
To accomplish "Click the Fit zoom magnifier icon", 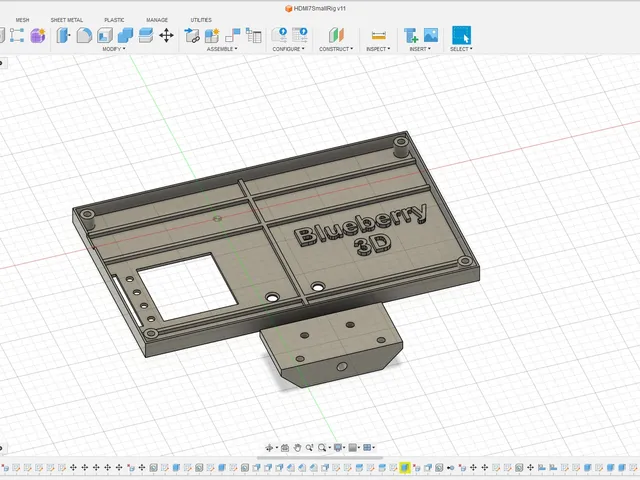I will point(322,448).
